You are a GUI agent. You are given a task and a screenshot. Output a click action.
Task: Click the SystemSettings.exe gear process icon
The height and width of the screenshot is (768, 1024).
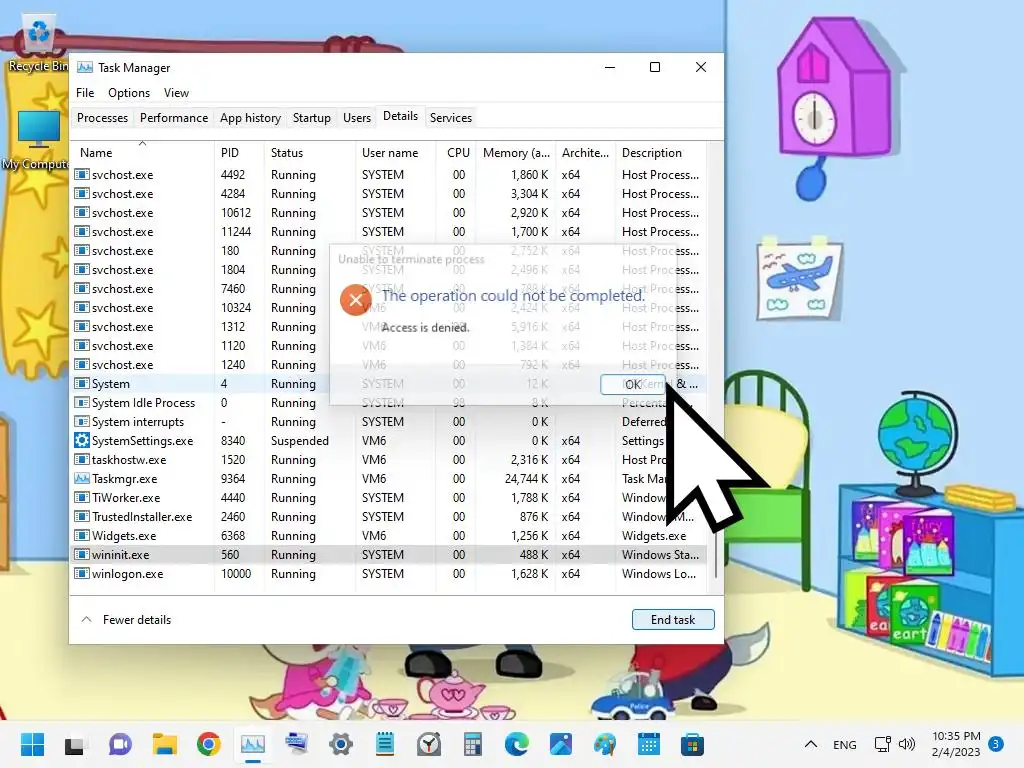82,440
